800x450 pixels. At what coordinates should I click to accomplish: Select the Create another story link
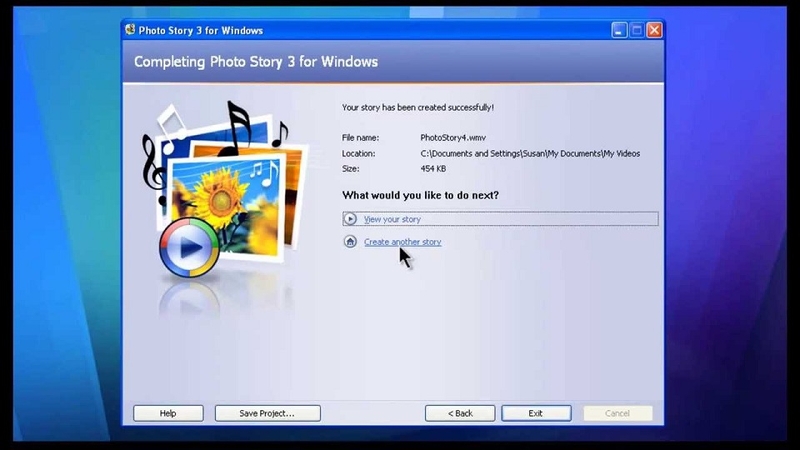click(x=403, y=242)
